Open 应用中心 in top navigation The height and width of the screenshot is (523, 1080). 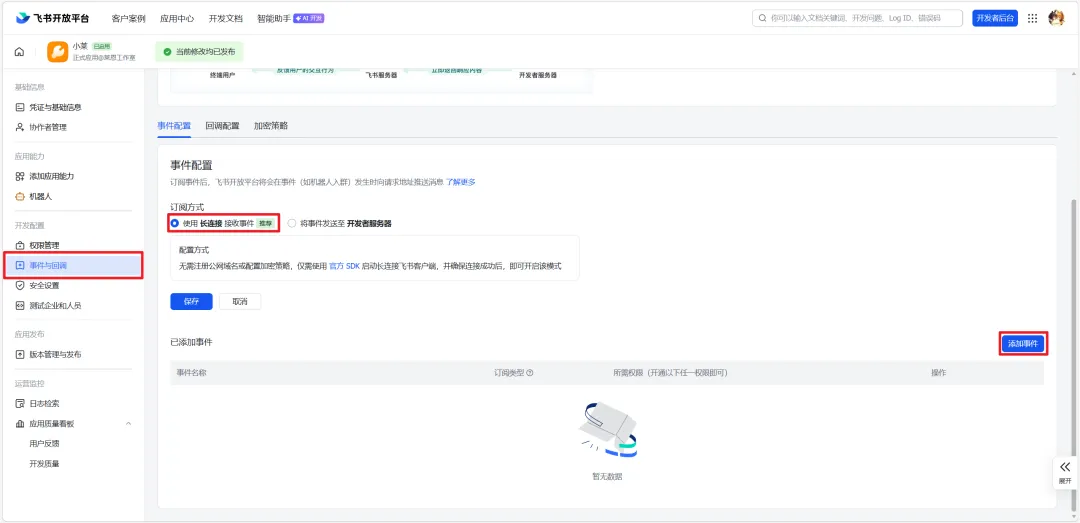click(x=176, y=19)
